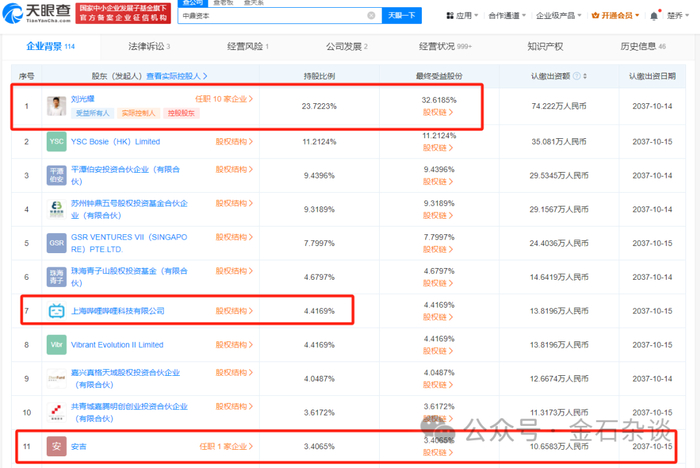Click the red 安 avatar icon

56,446
